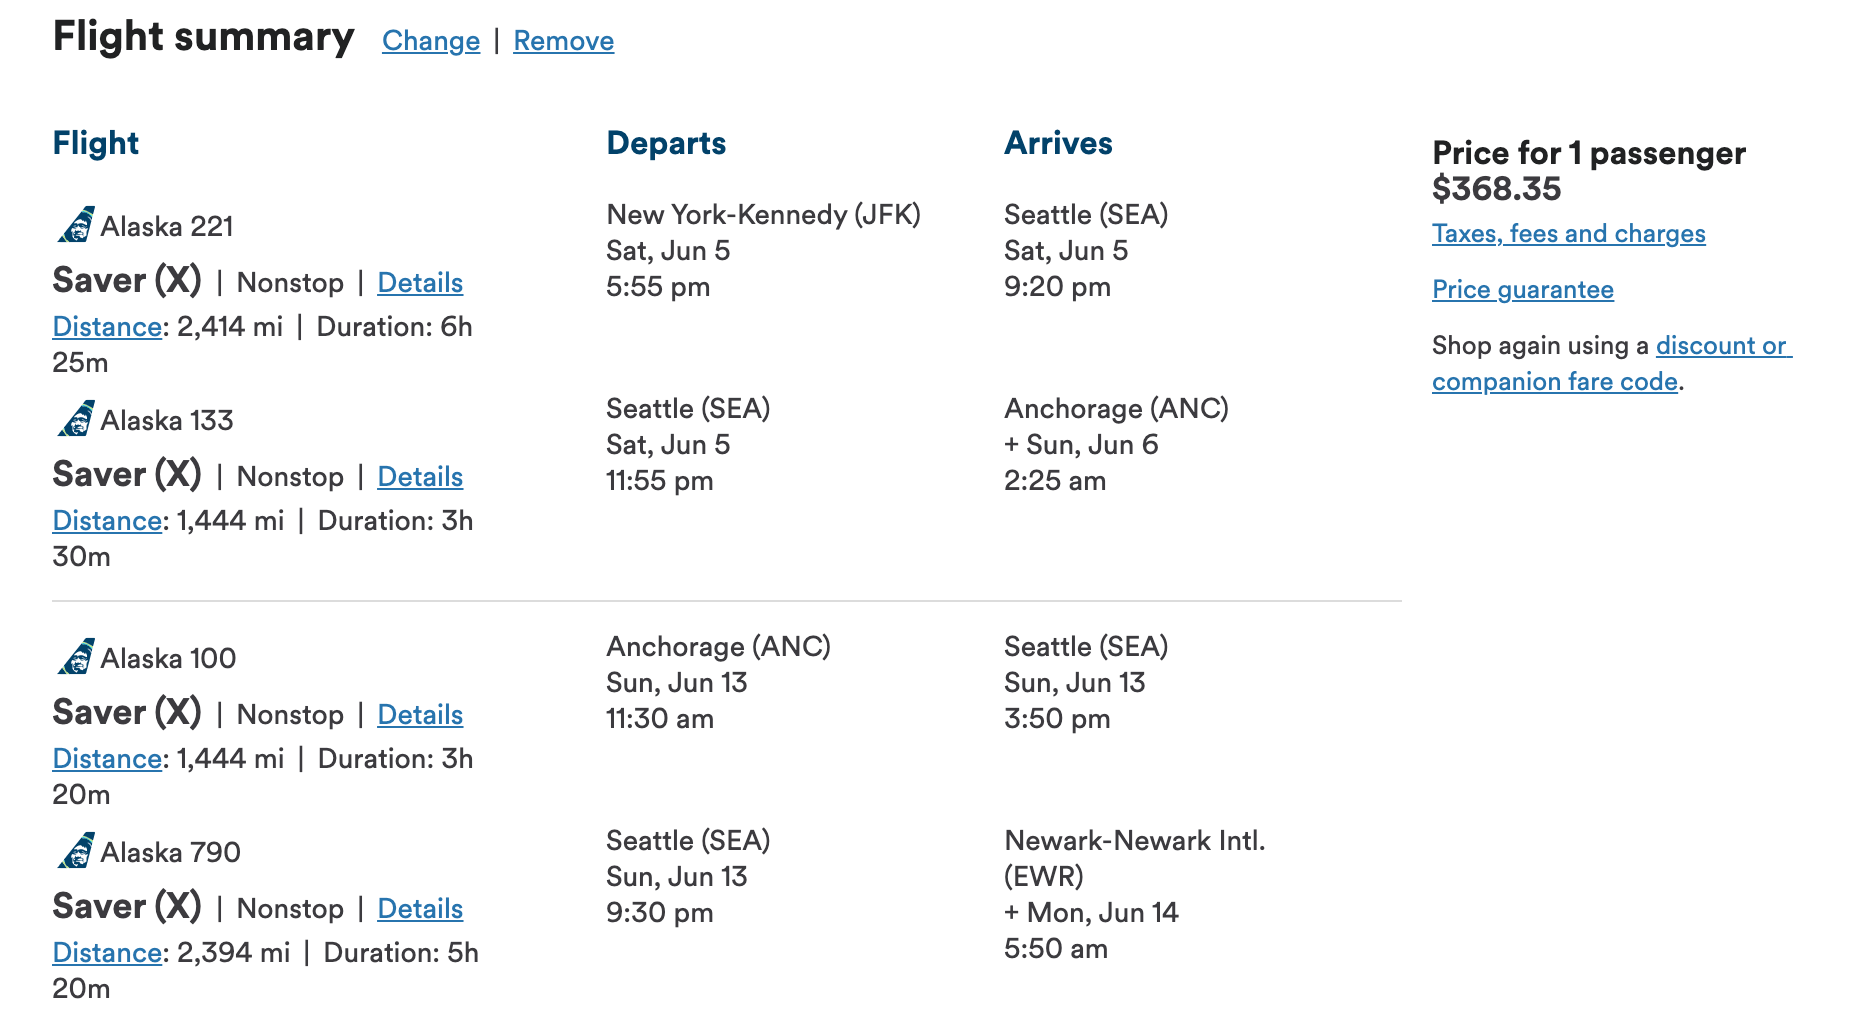Open Distance link under Alaska 100
The height and width of the screenshot is (1020, 1864).
(107, 759)
